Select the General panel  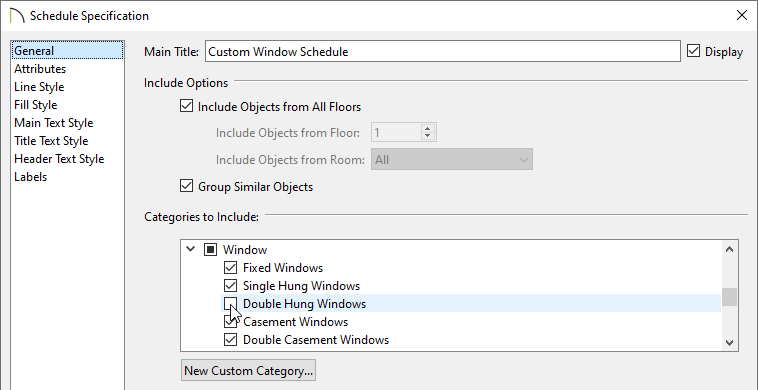(68, 51)
